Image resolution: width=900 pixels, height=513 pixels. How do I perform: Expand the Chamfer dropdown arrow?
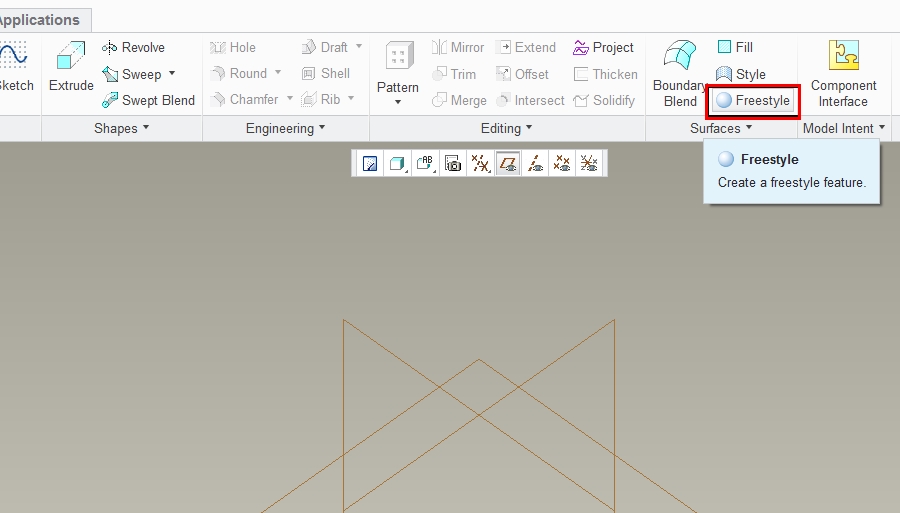click(x=290, y=99)
